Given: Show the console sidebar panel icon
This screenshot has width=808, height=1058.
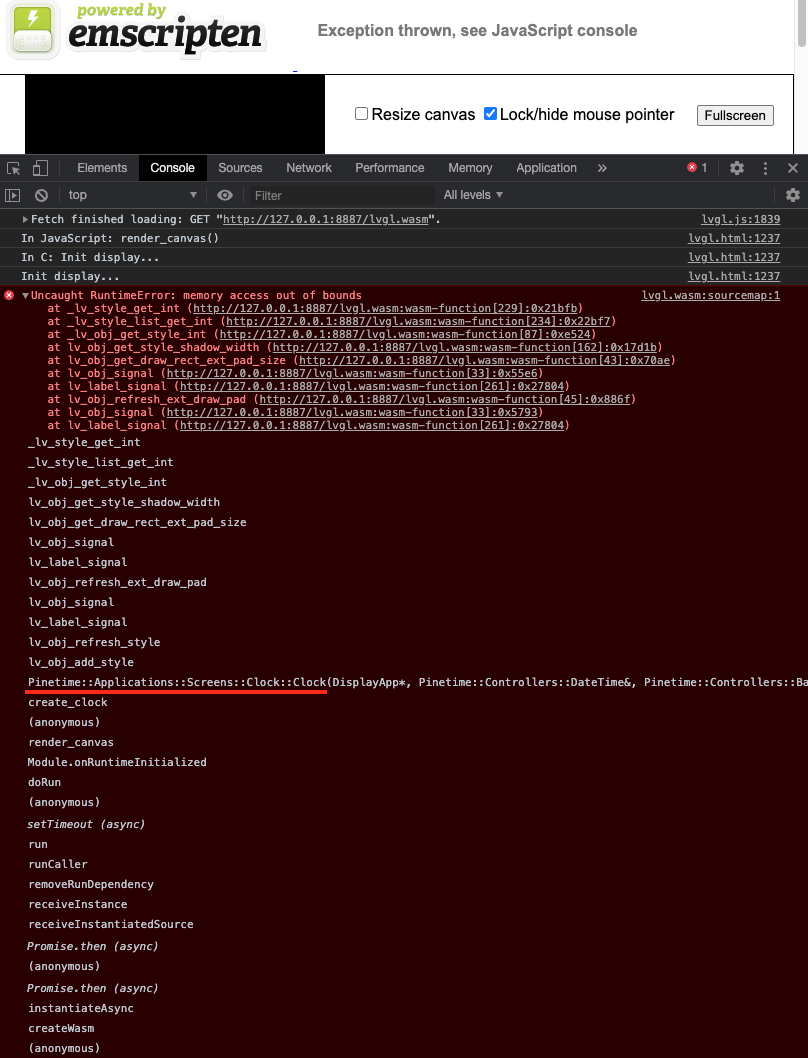Looking at the screenshot, I should tap(13, 195).
